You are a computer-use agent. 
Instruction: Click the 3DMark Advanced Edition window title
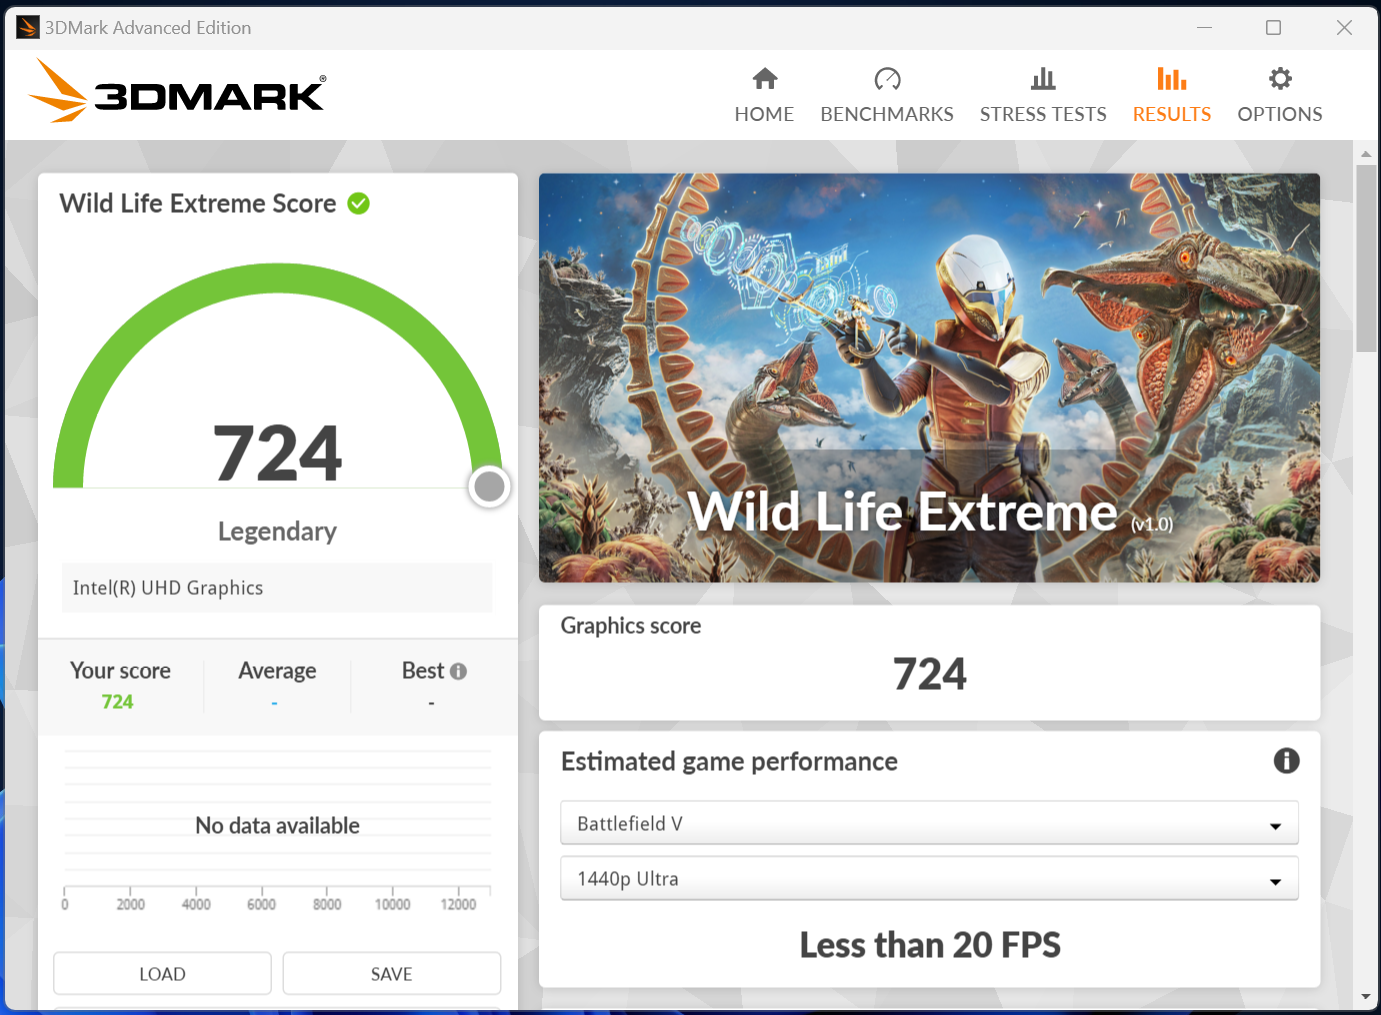(148, 28)
